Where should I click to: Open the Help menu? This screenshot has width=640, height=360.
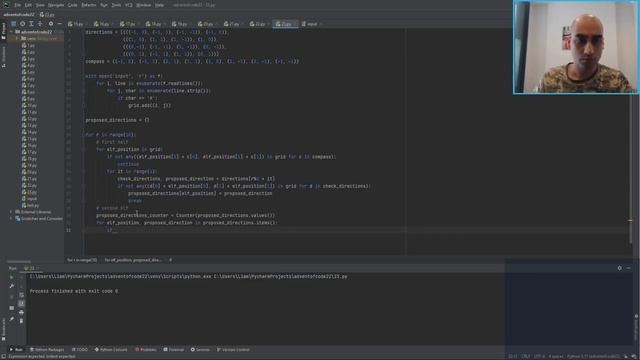(159, 5)
